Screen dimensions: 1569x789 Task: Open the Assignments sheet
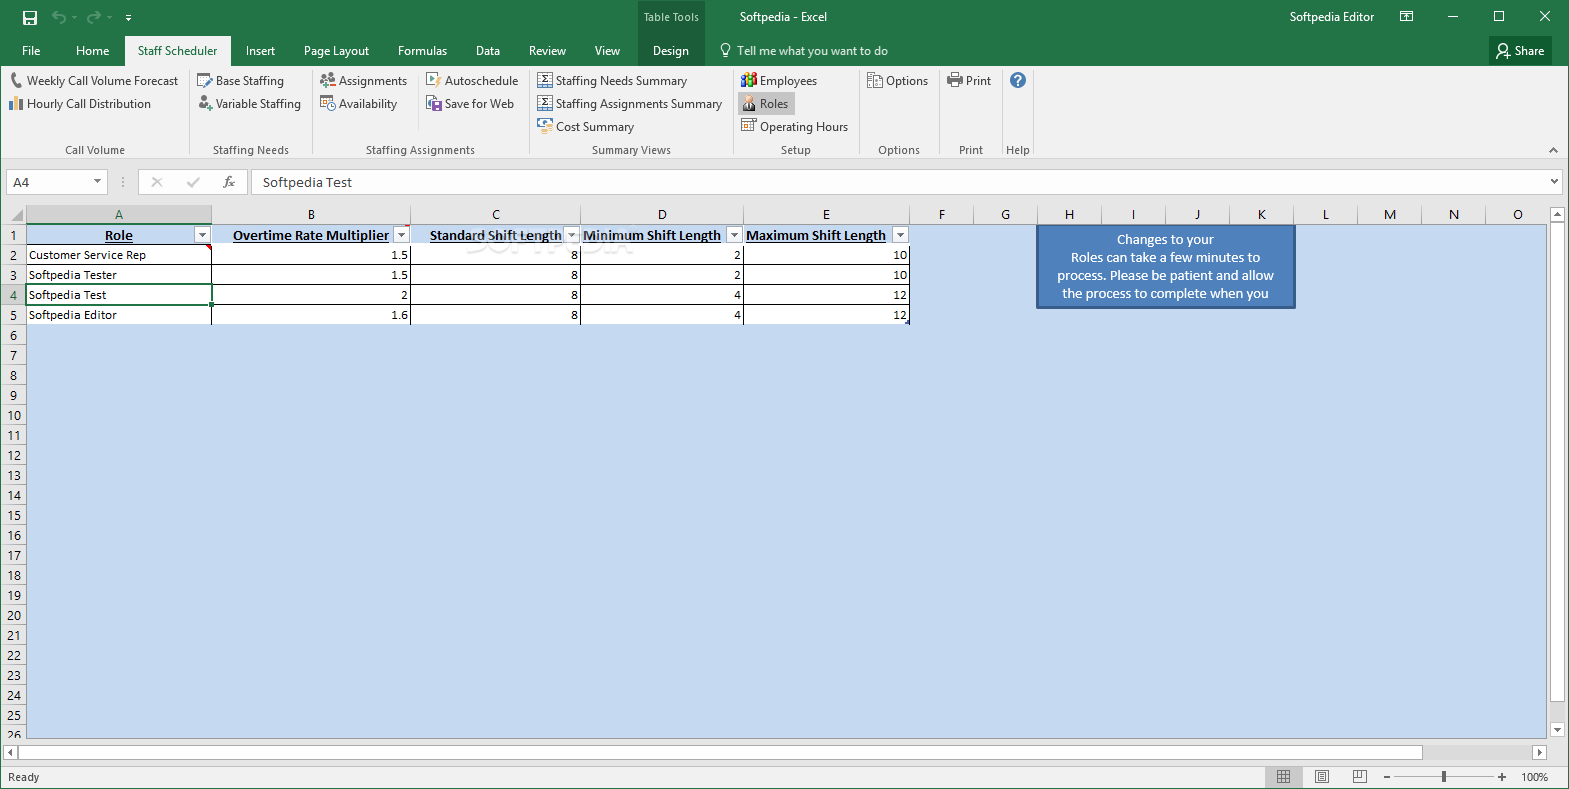(x=363, y=80)
